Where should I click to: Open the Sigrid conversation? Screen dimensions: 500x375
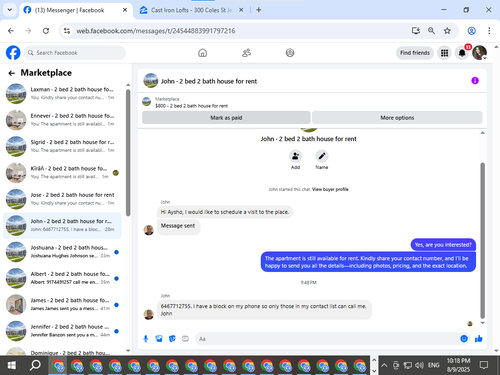[x=62, y=146]
